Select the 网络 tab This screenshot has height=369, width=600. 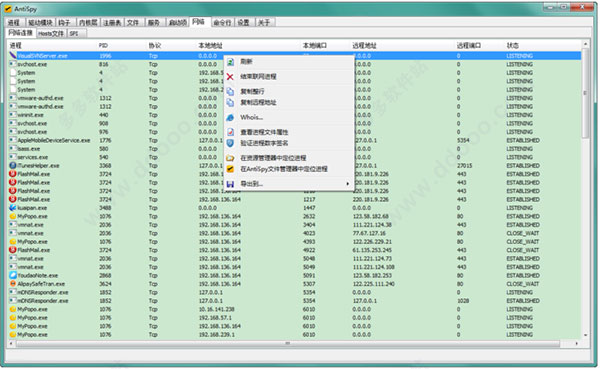(199, 22)
